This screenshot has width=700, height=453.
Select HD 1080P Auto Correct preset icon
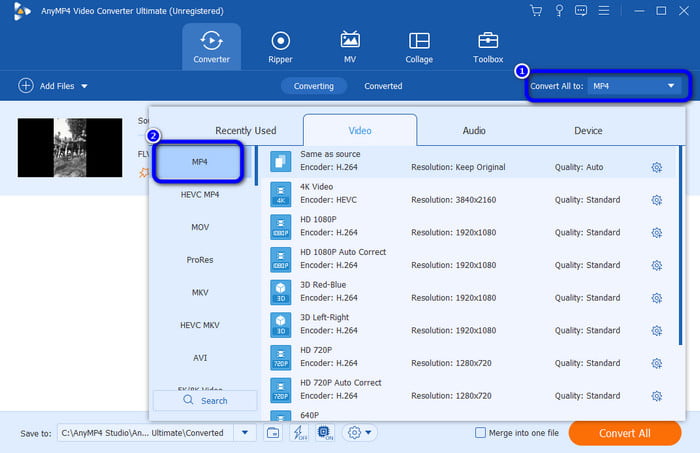(281, 259)
